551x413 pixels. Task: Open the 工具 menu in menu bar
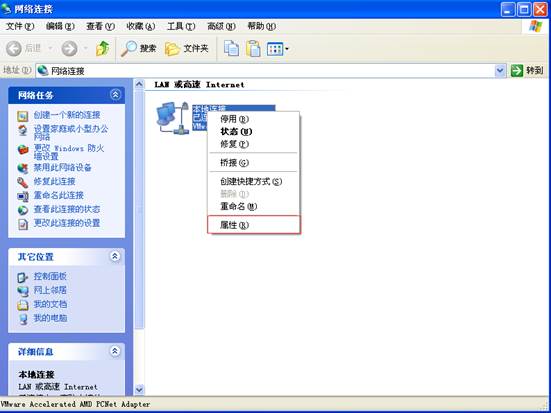click(x=181, y=26)
